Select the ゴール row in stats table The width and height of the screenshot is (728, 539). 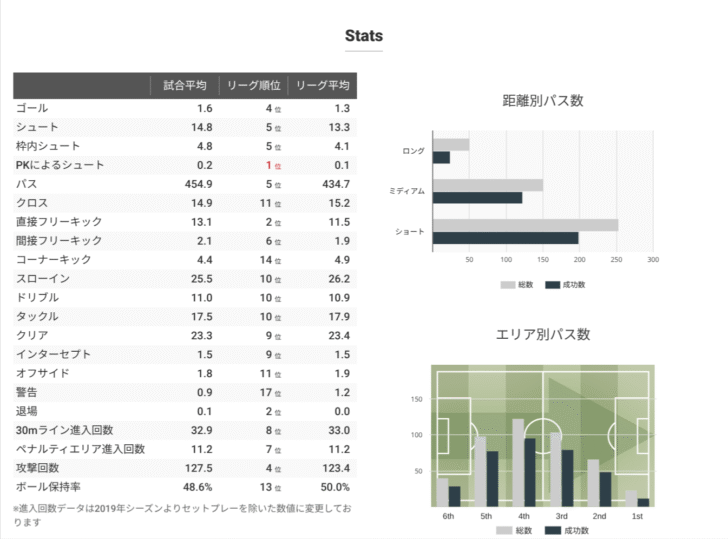(185, 108)
